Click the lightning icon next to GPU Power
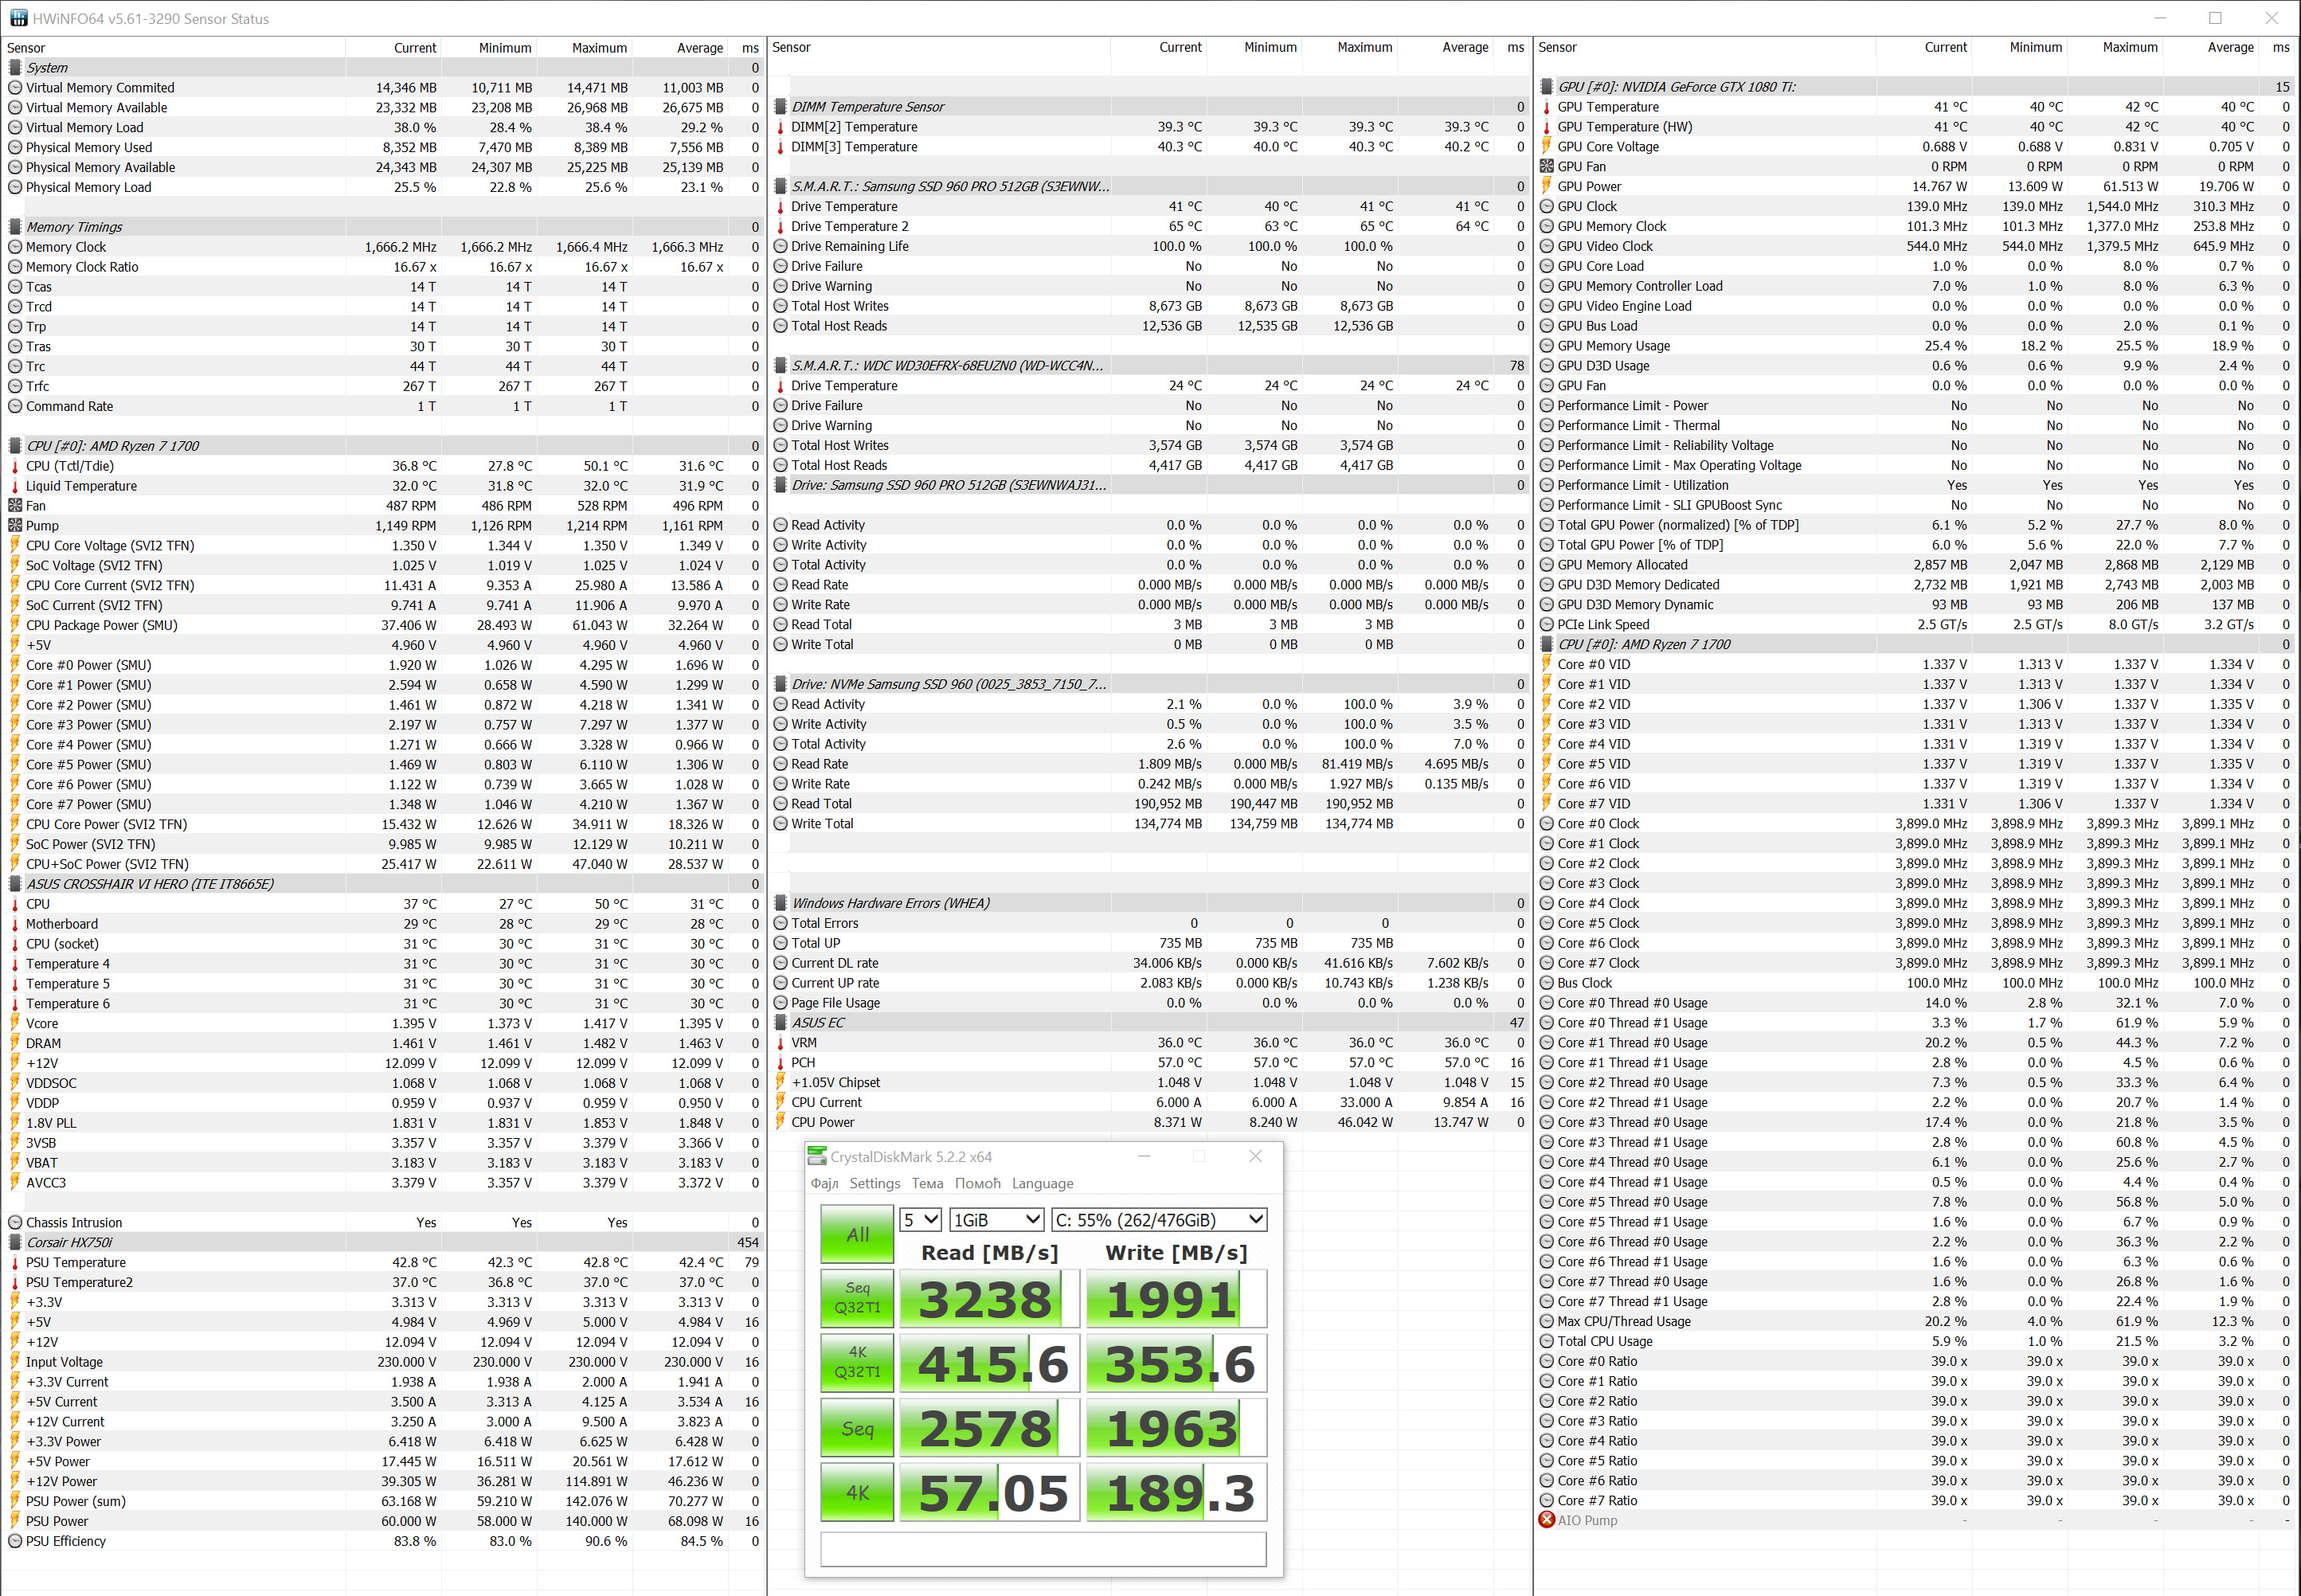This screenshot has height=1596, width=2301. pyautogui.click(x=1546, y=186)
